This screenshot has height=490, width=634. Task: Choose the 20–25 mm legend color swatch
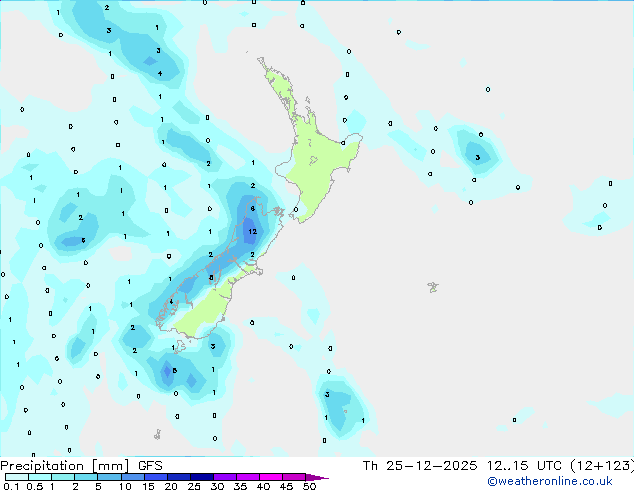click(178, 477)
